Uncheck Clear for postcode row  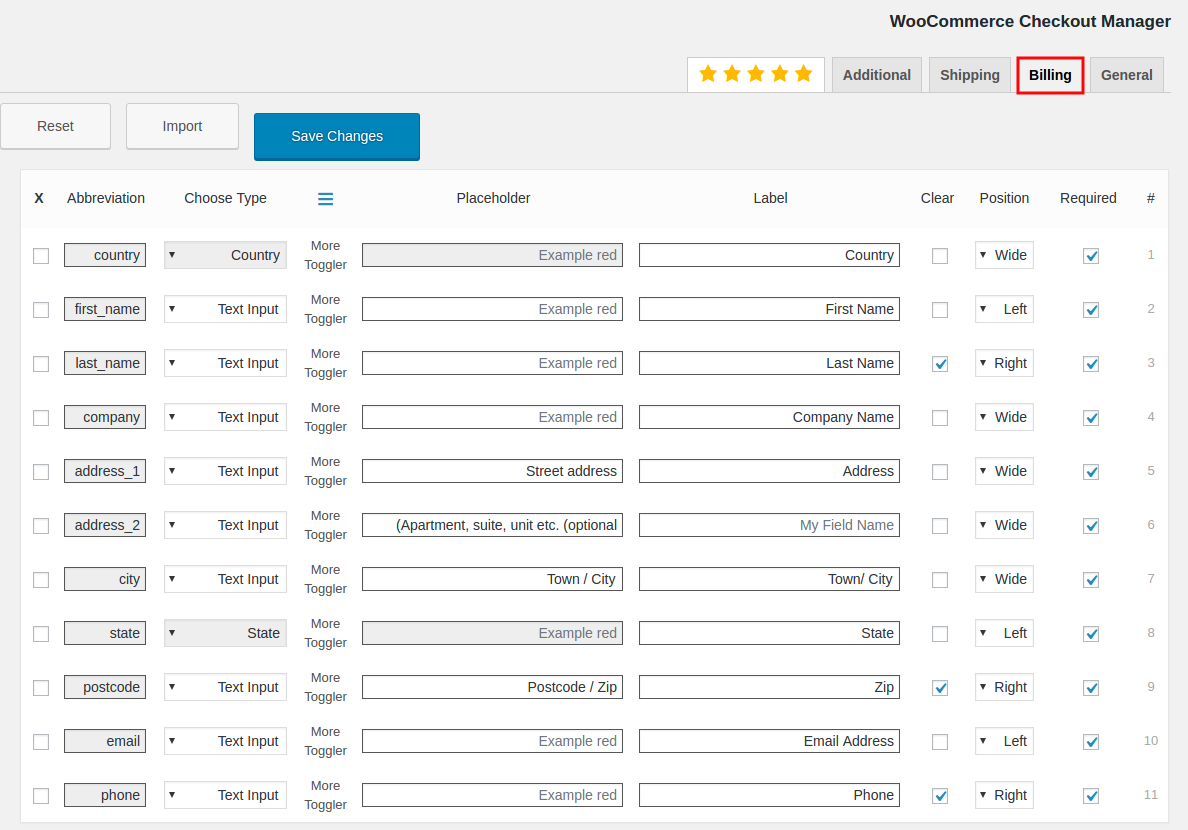point(940,688)
